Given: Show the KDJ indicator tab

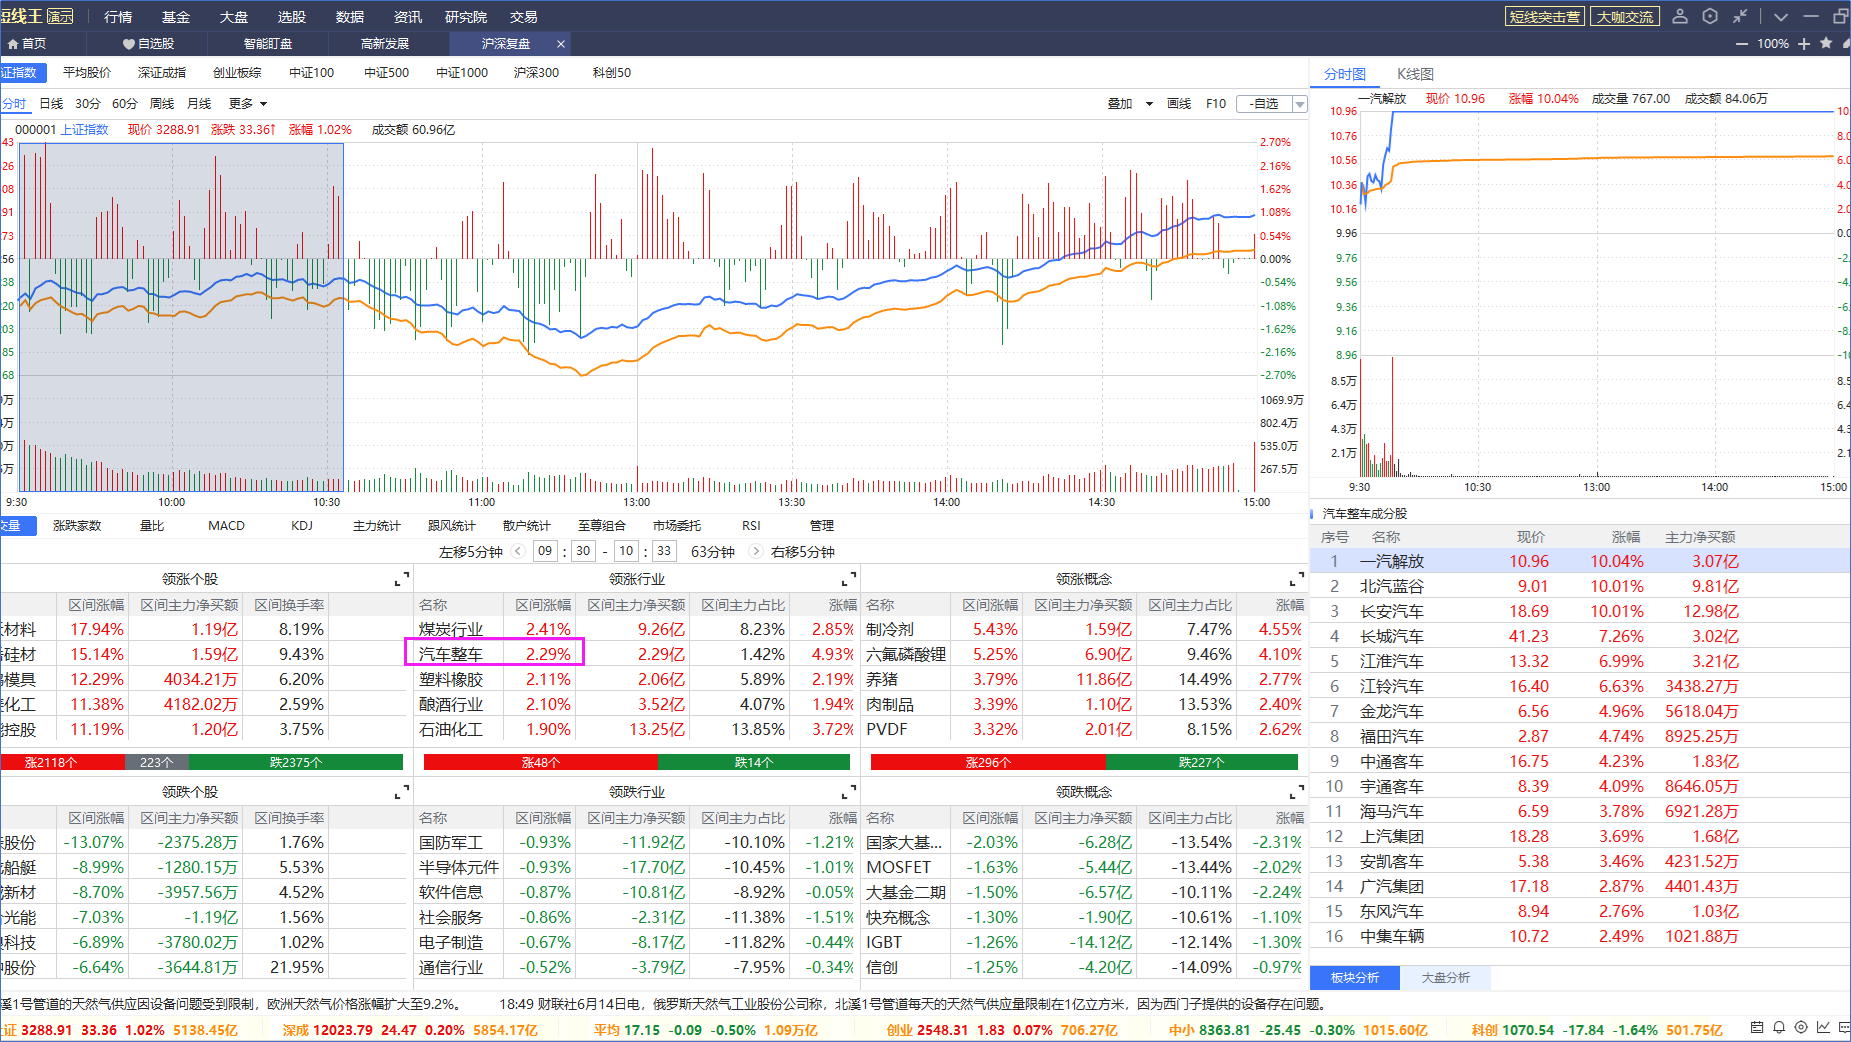Looking at the screenshot, I should (302, 526).
